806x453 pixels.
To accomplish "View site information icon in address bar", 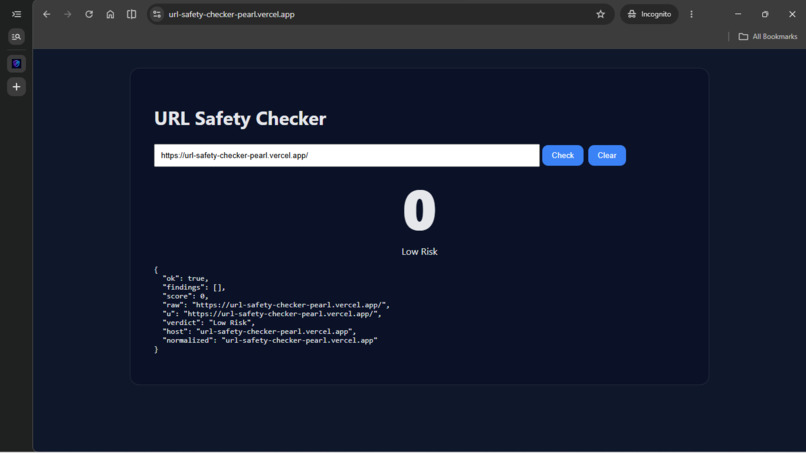I will 157,14.
